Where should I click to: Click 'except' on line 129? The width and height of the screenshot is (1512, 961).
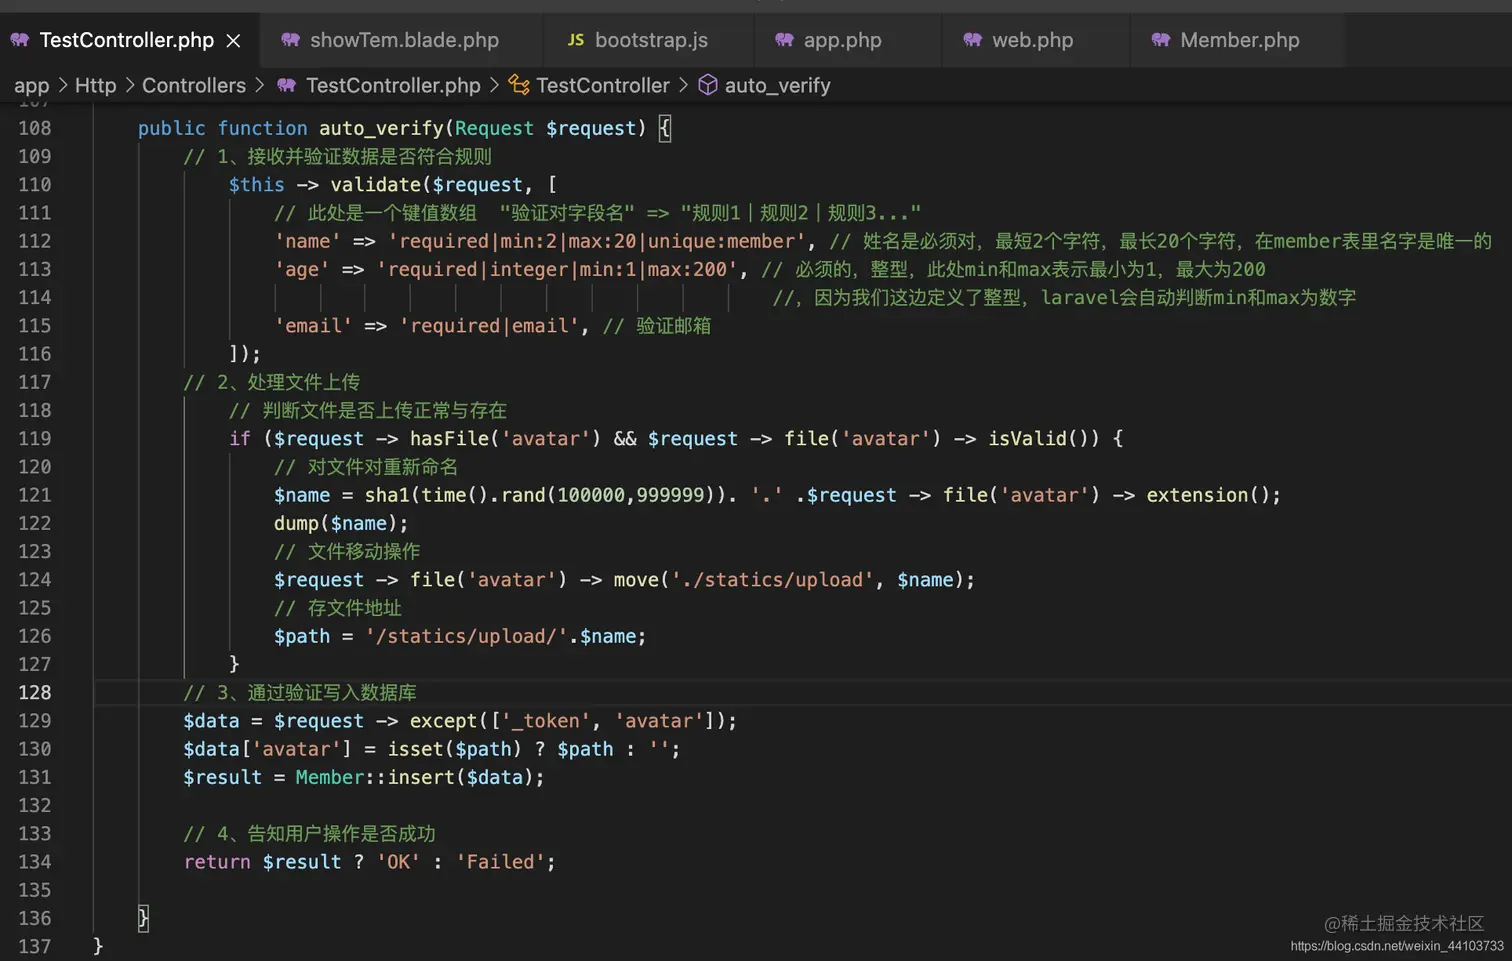tap(444, 721)
